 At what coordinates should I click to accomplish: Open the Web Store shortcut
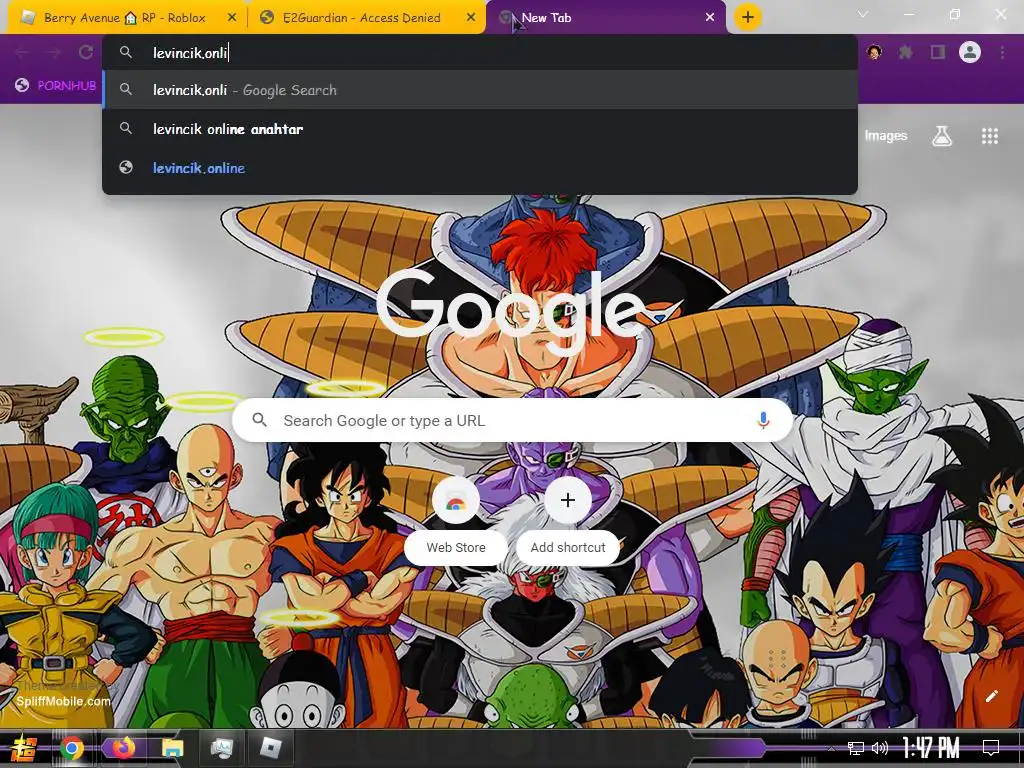[456, 519]
